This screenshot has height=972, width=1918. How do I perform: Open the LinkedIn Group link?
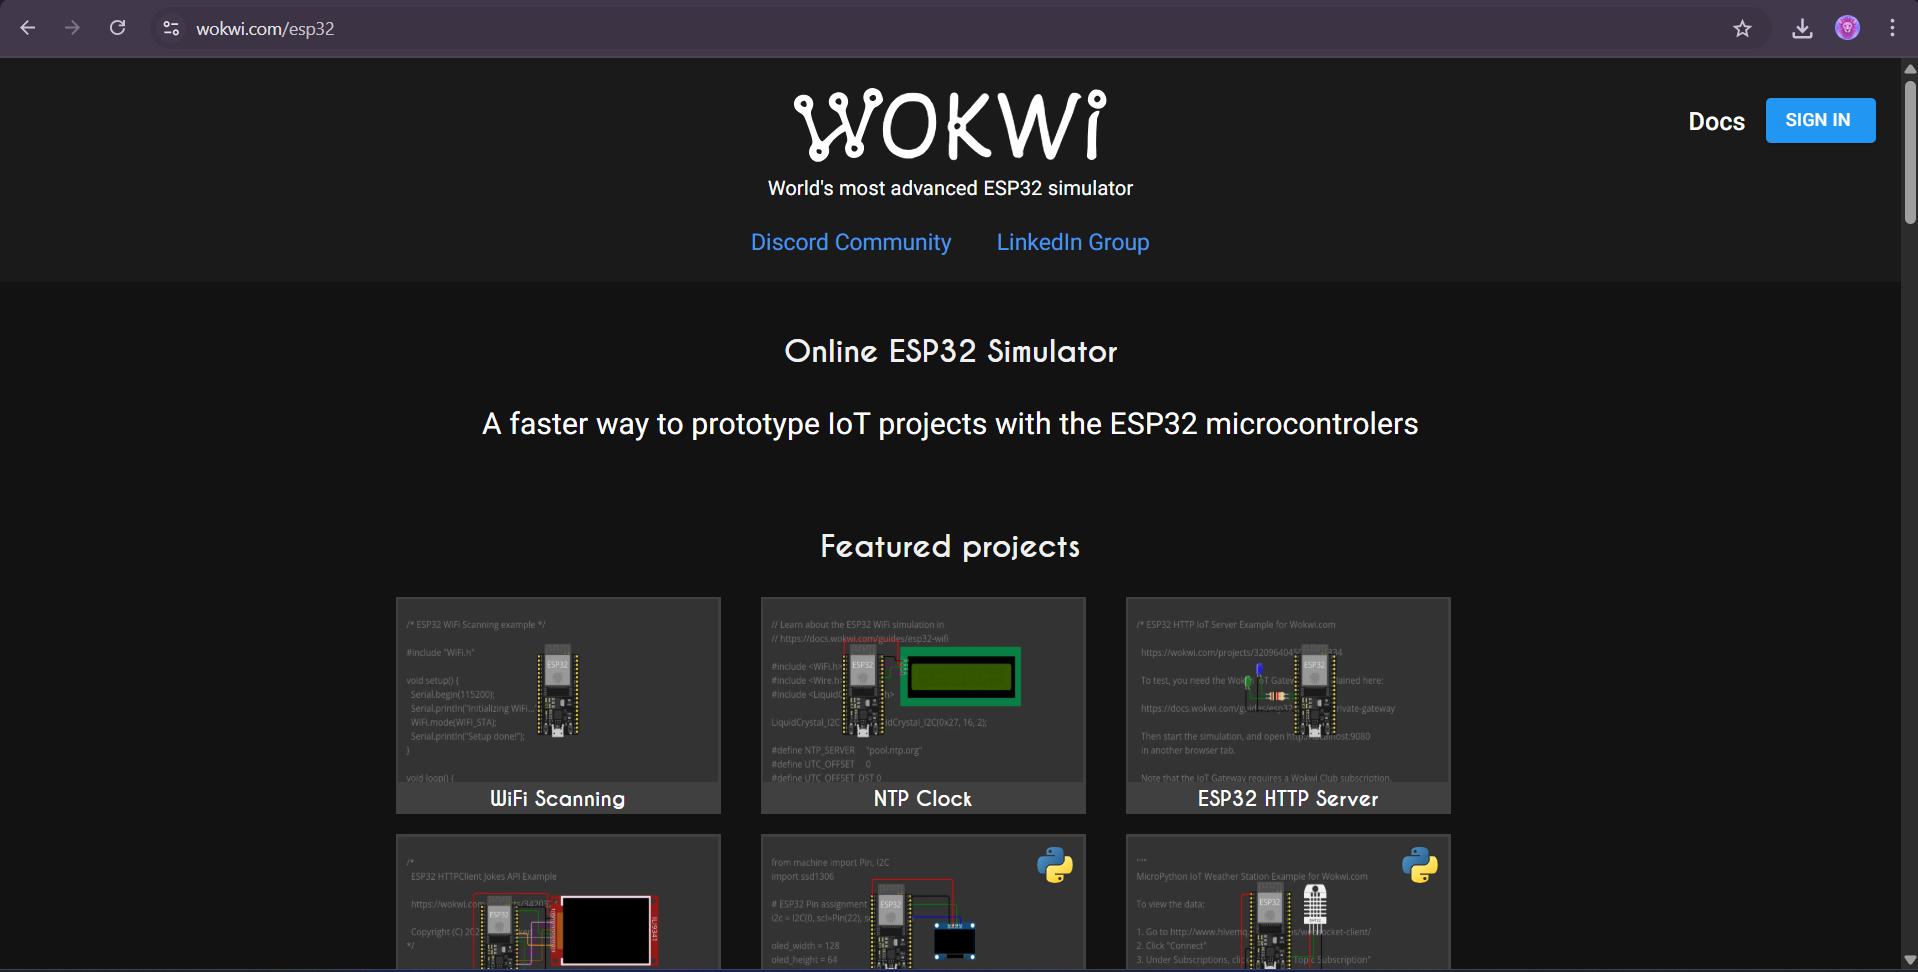tap(1073, 242)
